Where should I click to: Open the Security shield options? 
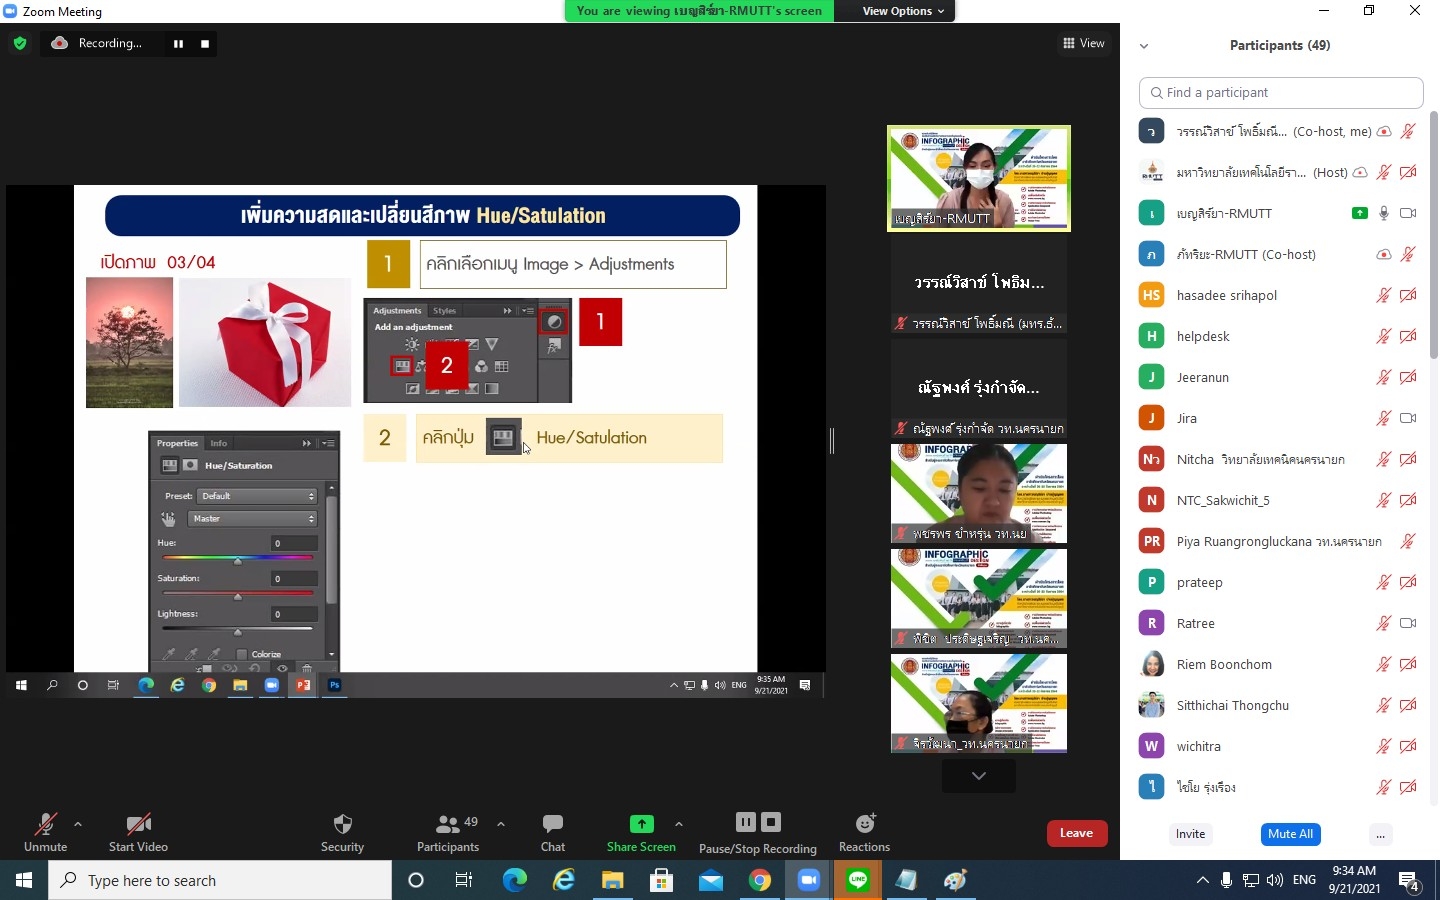[x=342, y=832]
